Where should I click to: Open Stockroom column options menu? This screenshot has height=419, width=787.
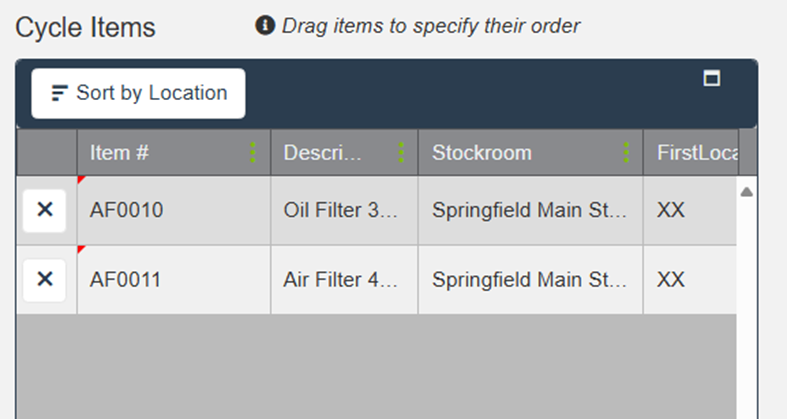pos(626,153)
